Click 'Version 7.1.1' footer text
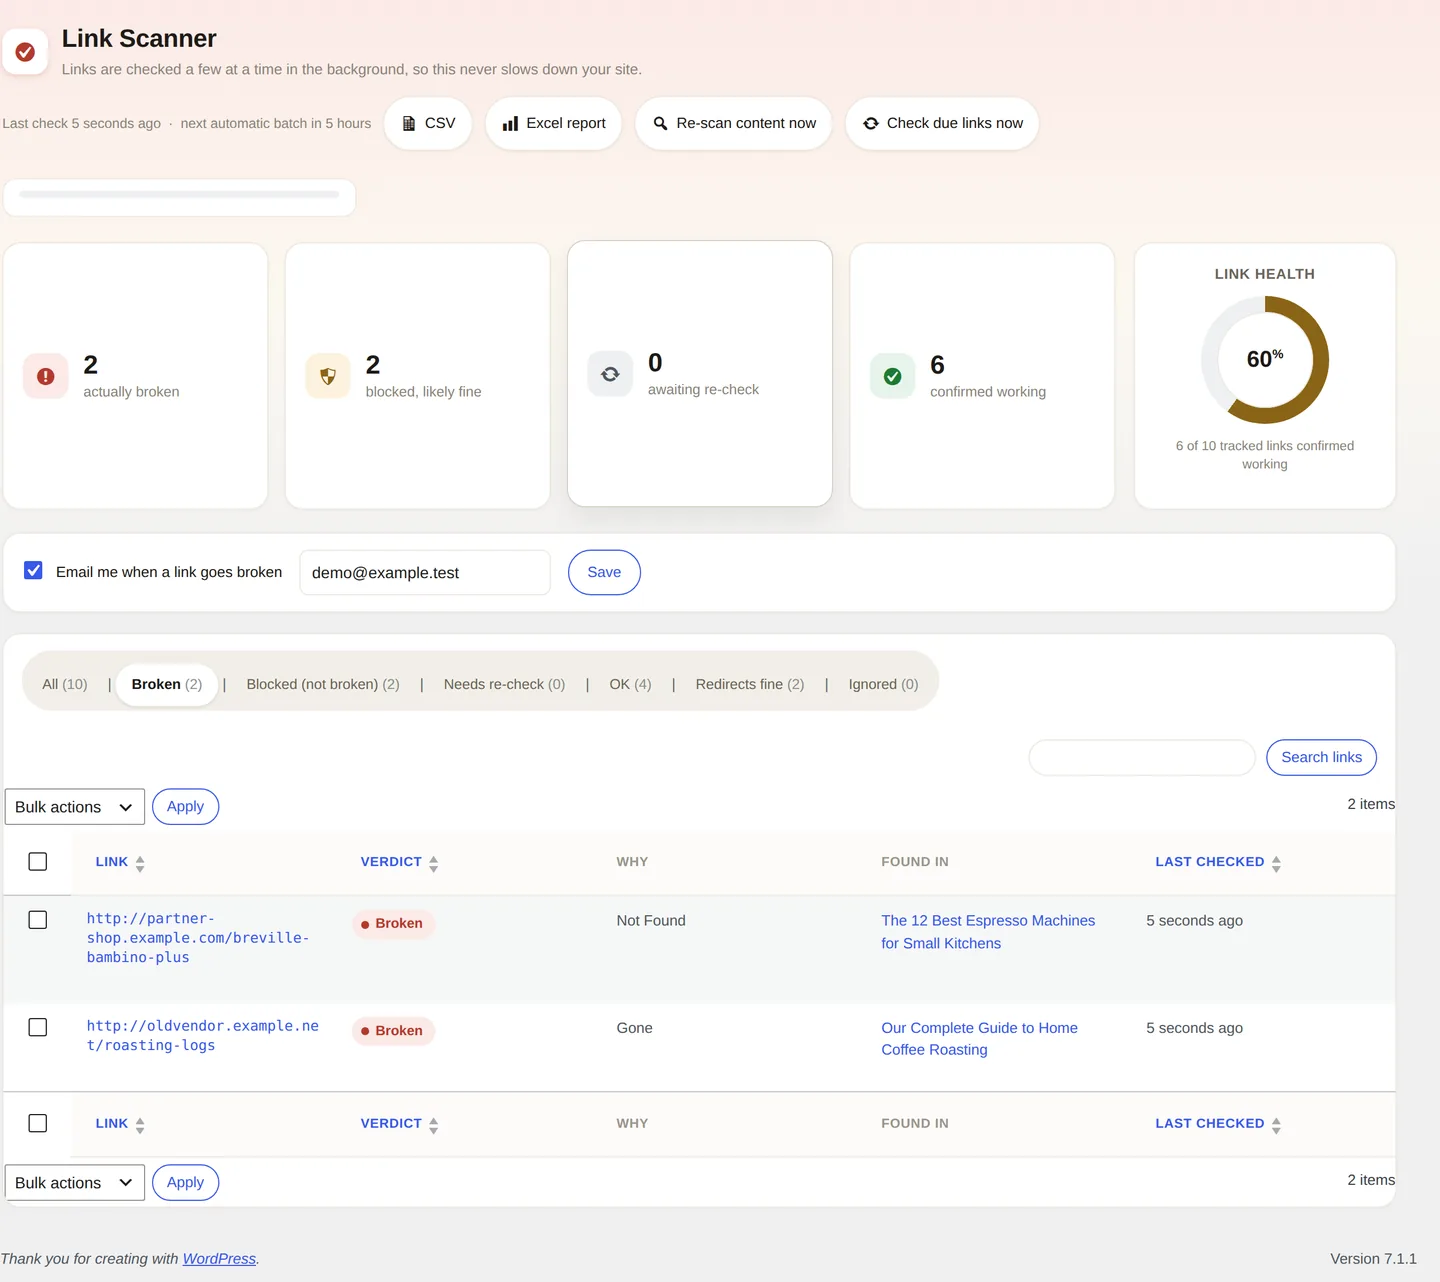 click(1373, 1259)
